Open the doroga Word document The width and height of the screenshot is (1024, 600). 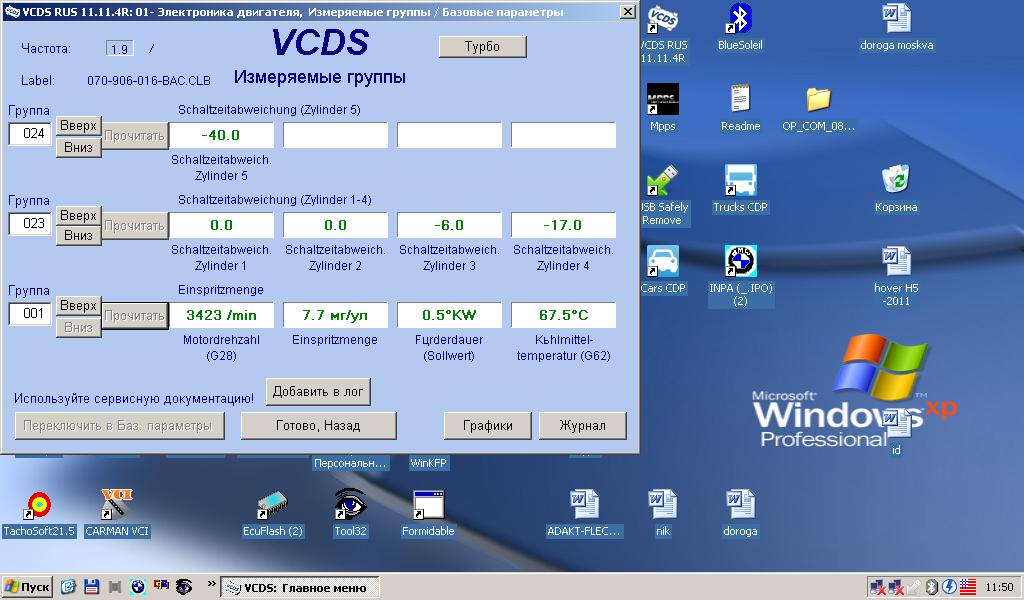coord(740,513)
